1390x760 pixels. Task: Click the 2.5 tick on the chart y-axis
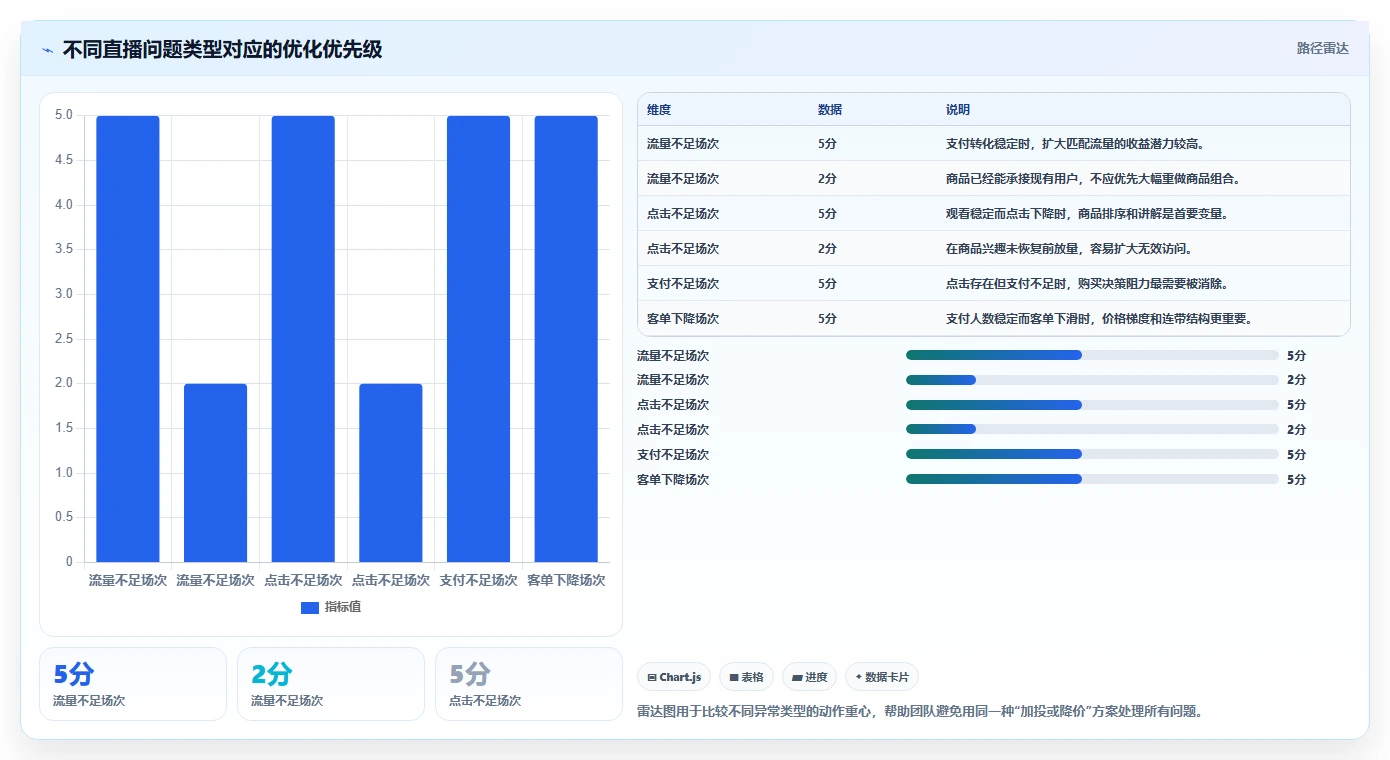[x=64, y=339]
